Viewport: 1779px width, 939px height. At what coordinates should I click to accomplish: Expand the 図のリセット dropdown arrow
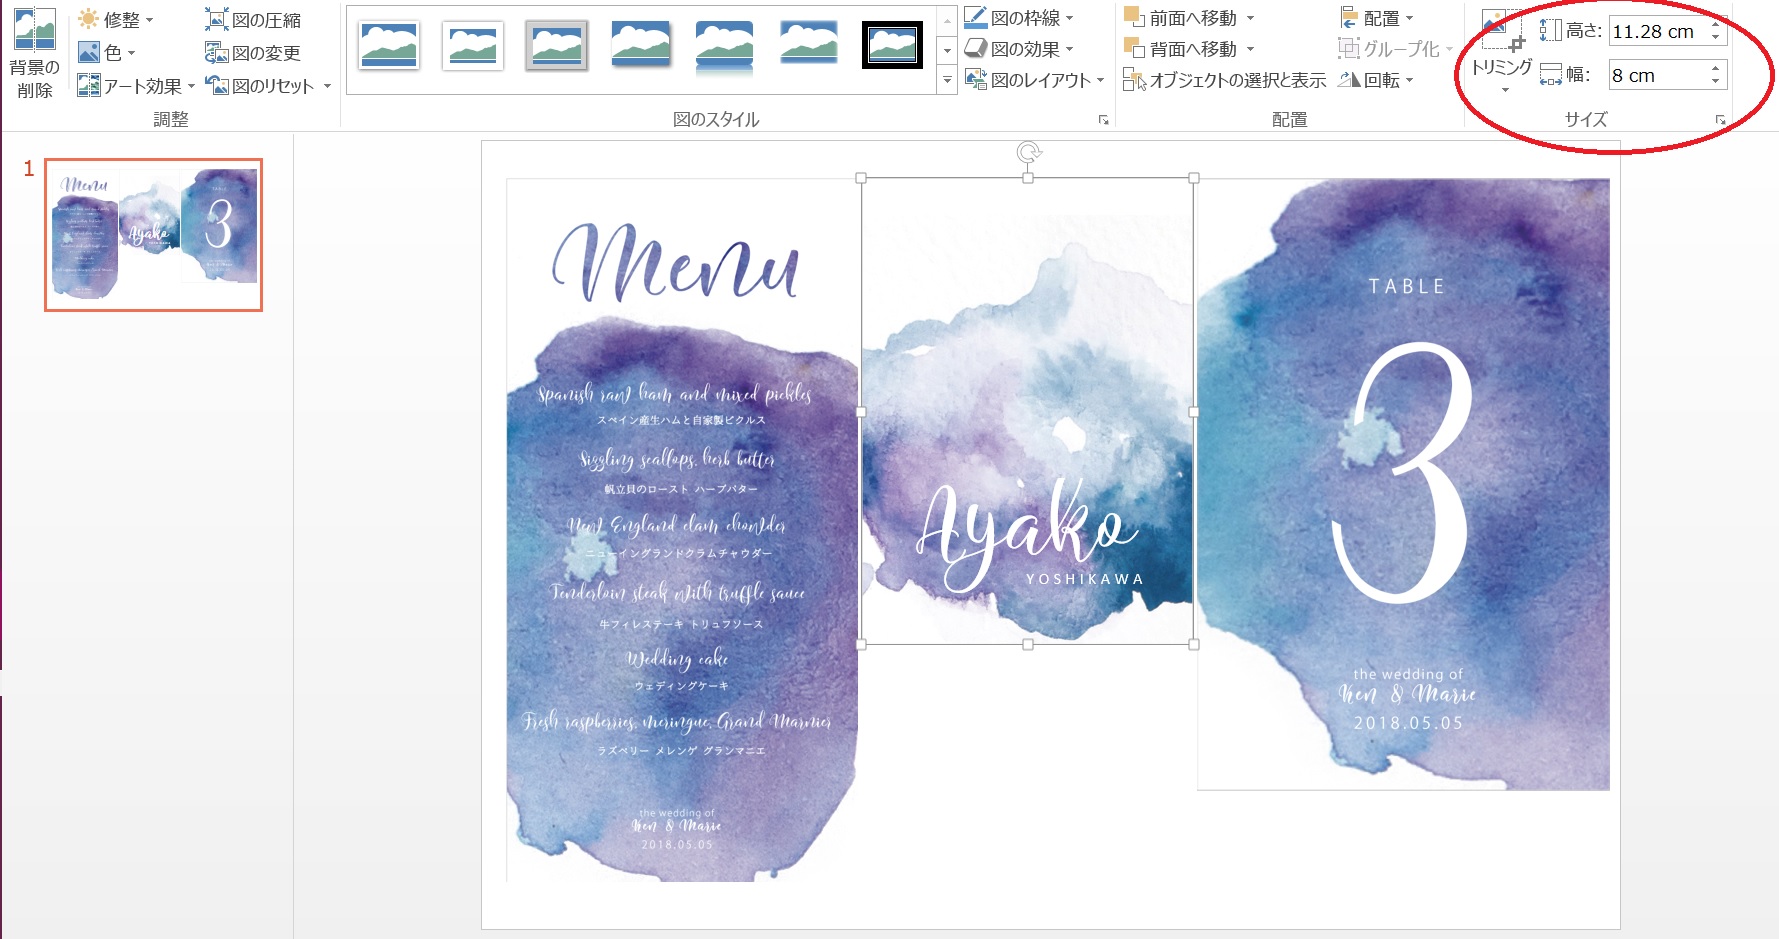327,86
